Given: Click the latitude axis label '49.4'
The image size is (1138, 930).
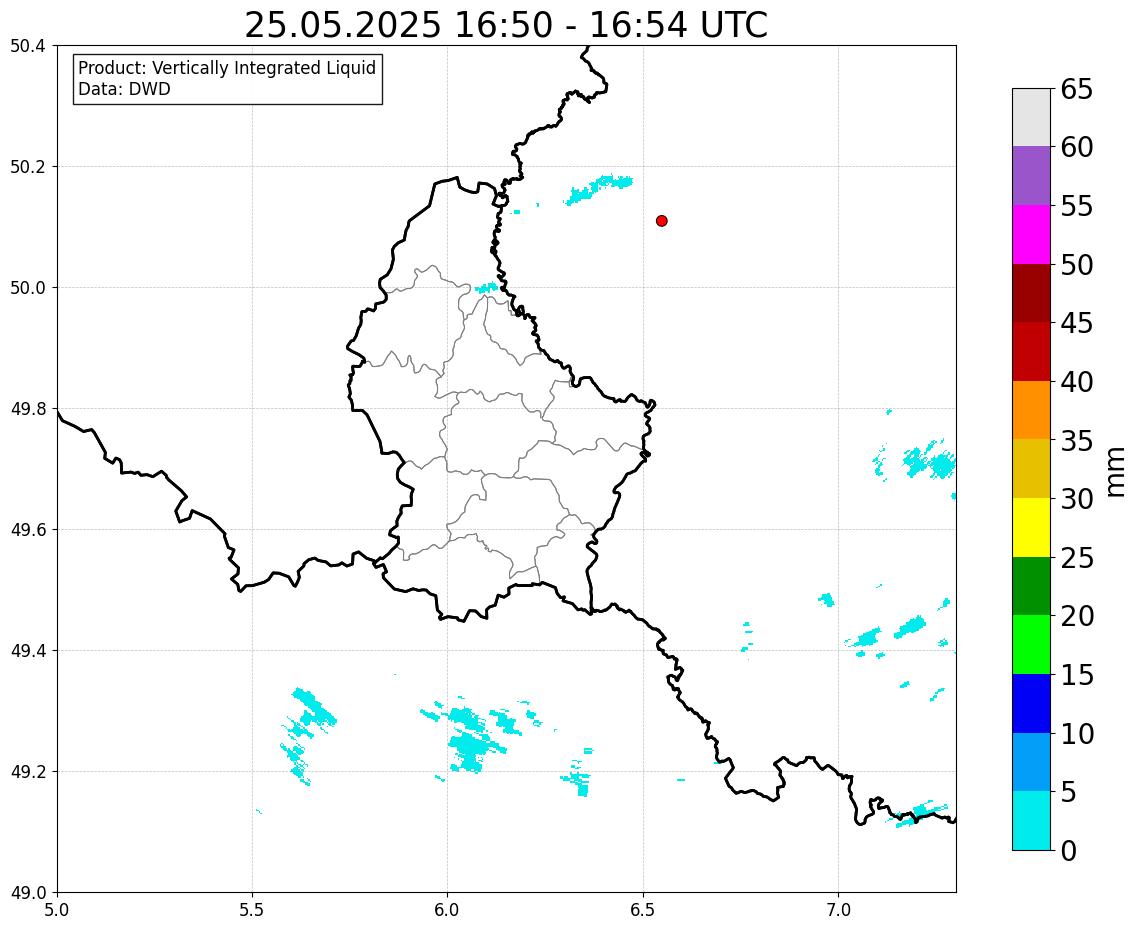Looking at the screenshot, I should (28, 650).
